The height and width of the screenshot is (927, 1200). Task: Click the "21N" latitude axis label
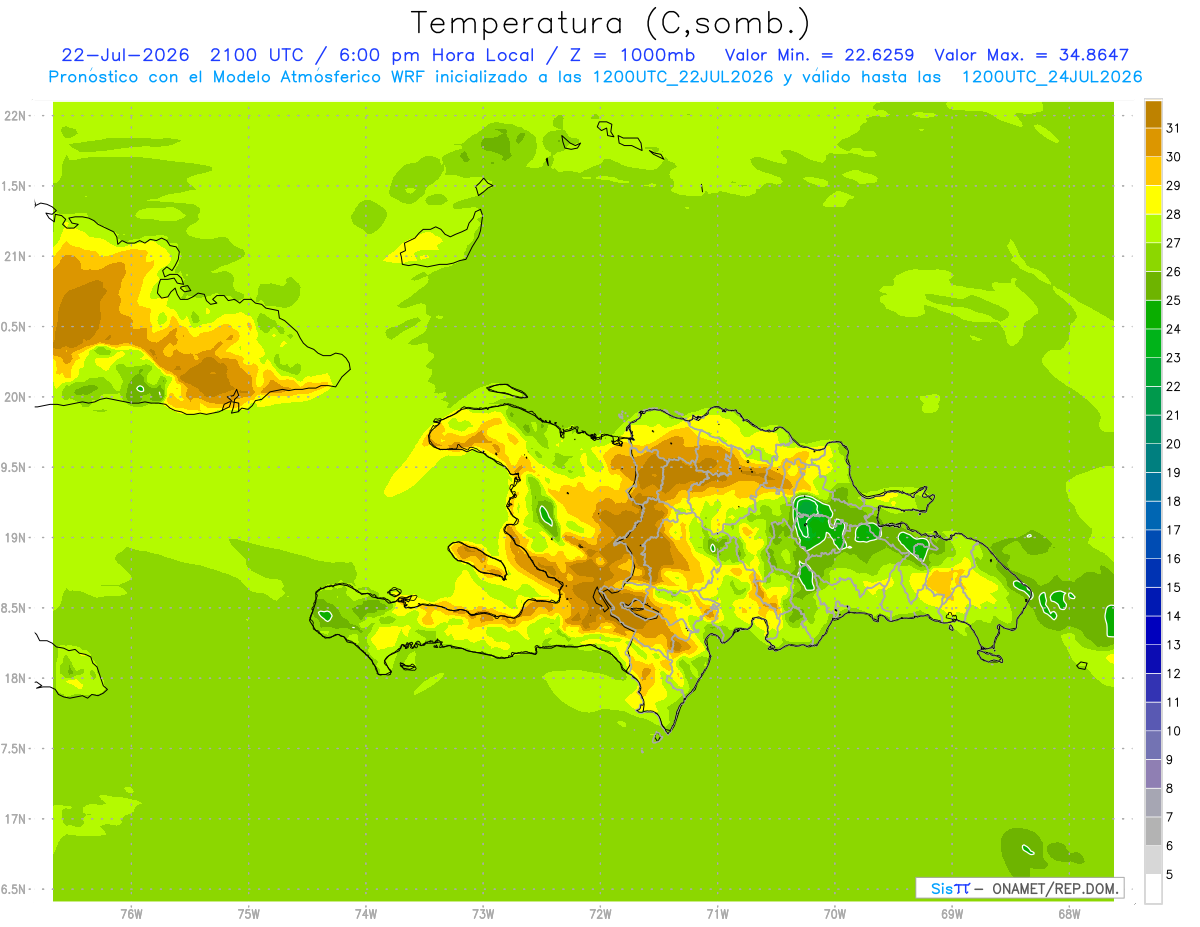[15, 256]
